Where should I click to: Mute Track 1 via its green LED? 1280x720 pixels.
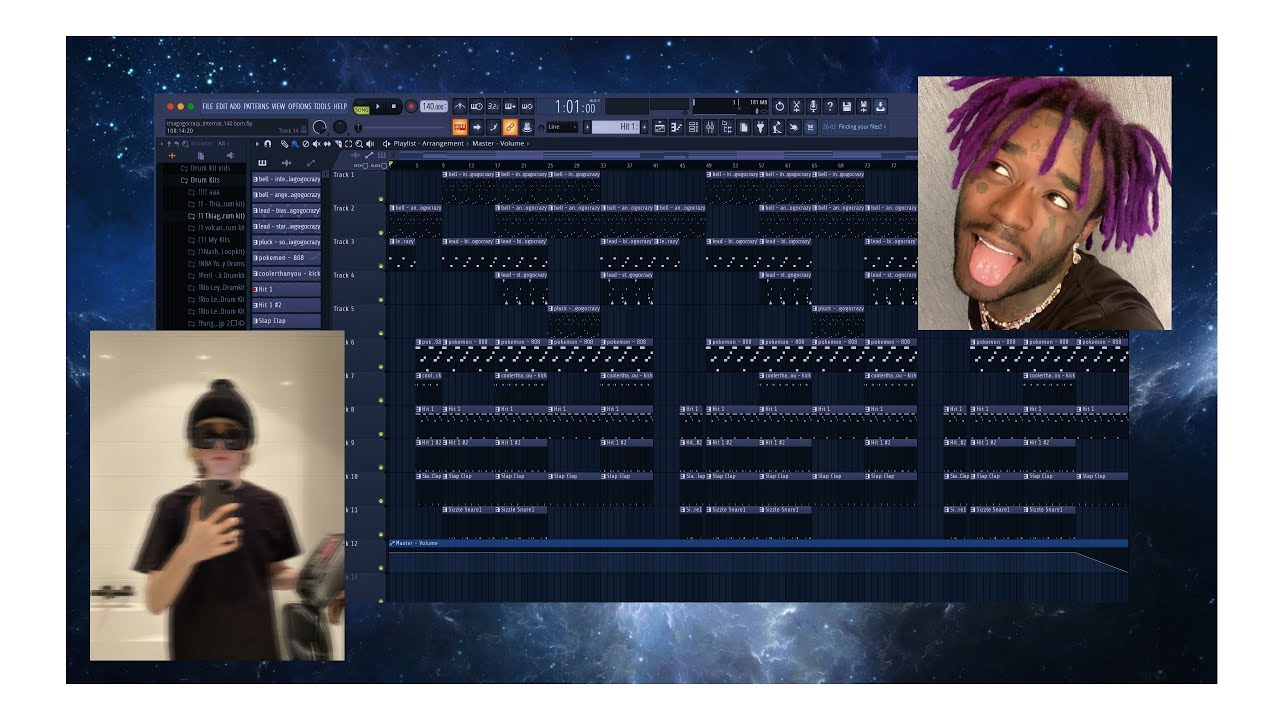381,199
